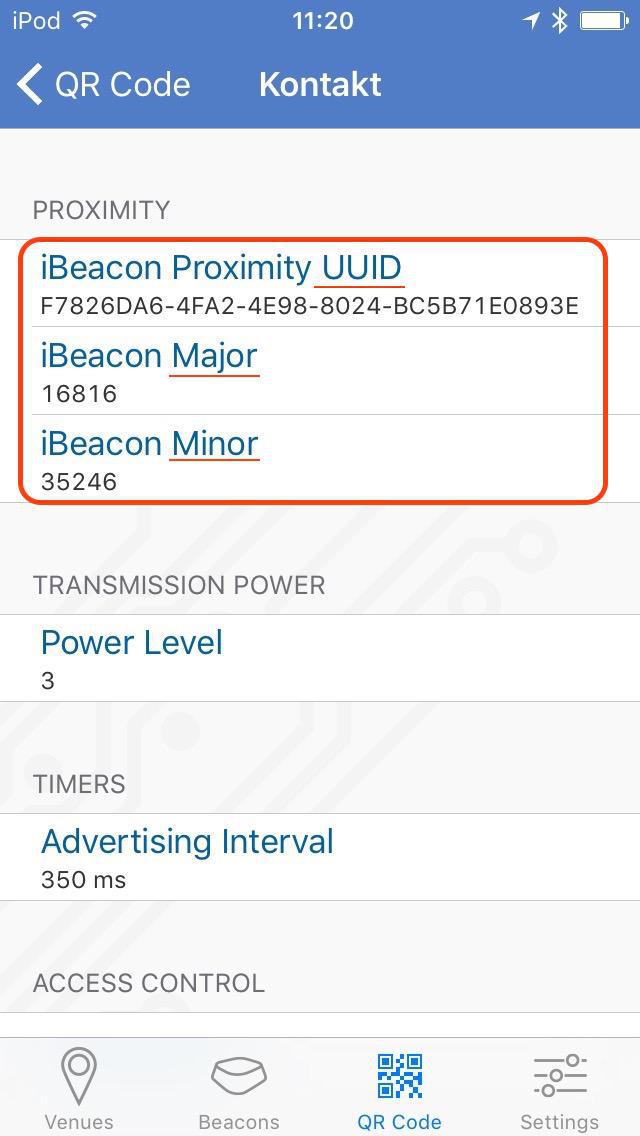
Task: Tap the 11:20 clock in status bar
Action: tap(322, 21)
